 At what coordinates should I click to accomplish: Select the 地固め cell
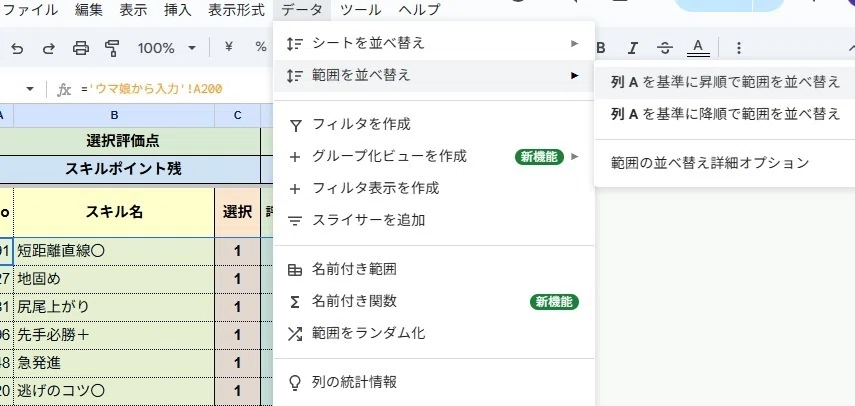(x=114, y=279)
